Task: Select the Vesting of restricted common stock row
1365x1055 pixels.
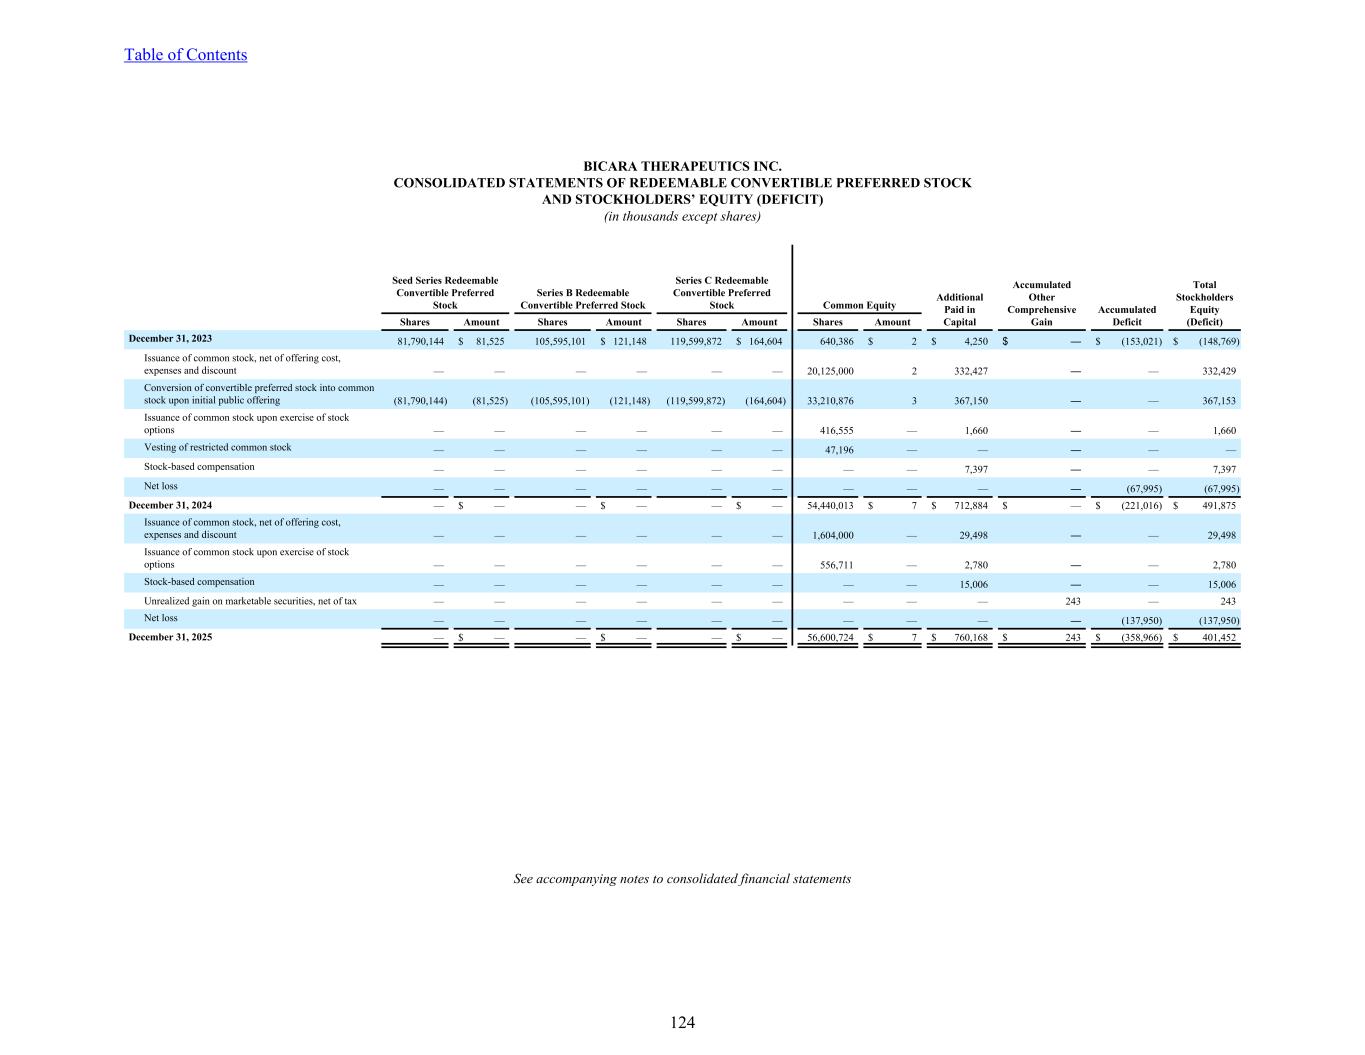Action: 218,447
